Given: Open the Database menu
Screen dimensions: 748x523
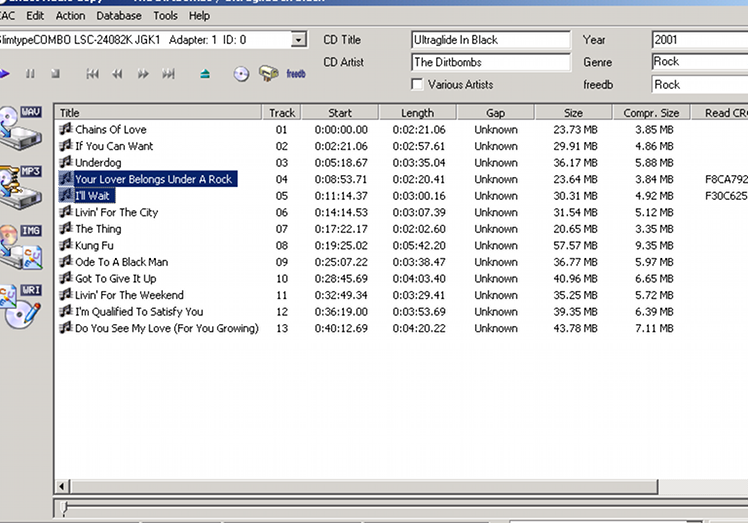Looking at the screenshot, I should (119, 16).
